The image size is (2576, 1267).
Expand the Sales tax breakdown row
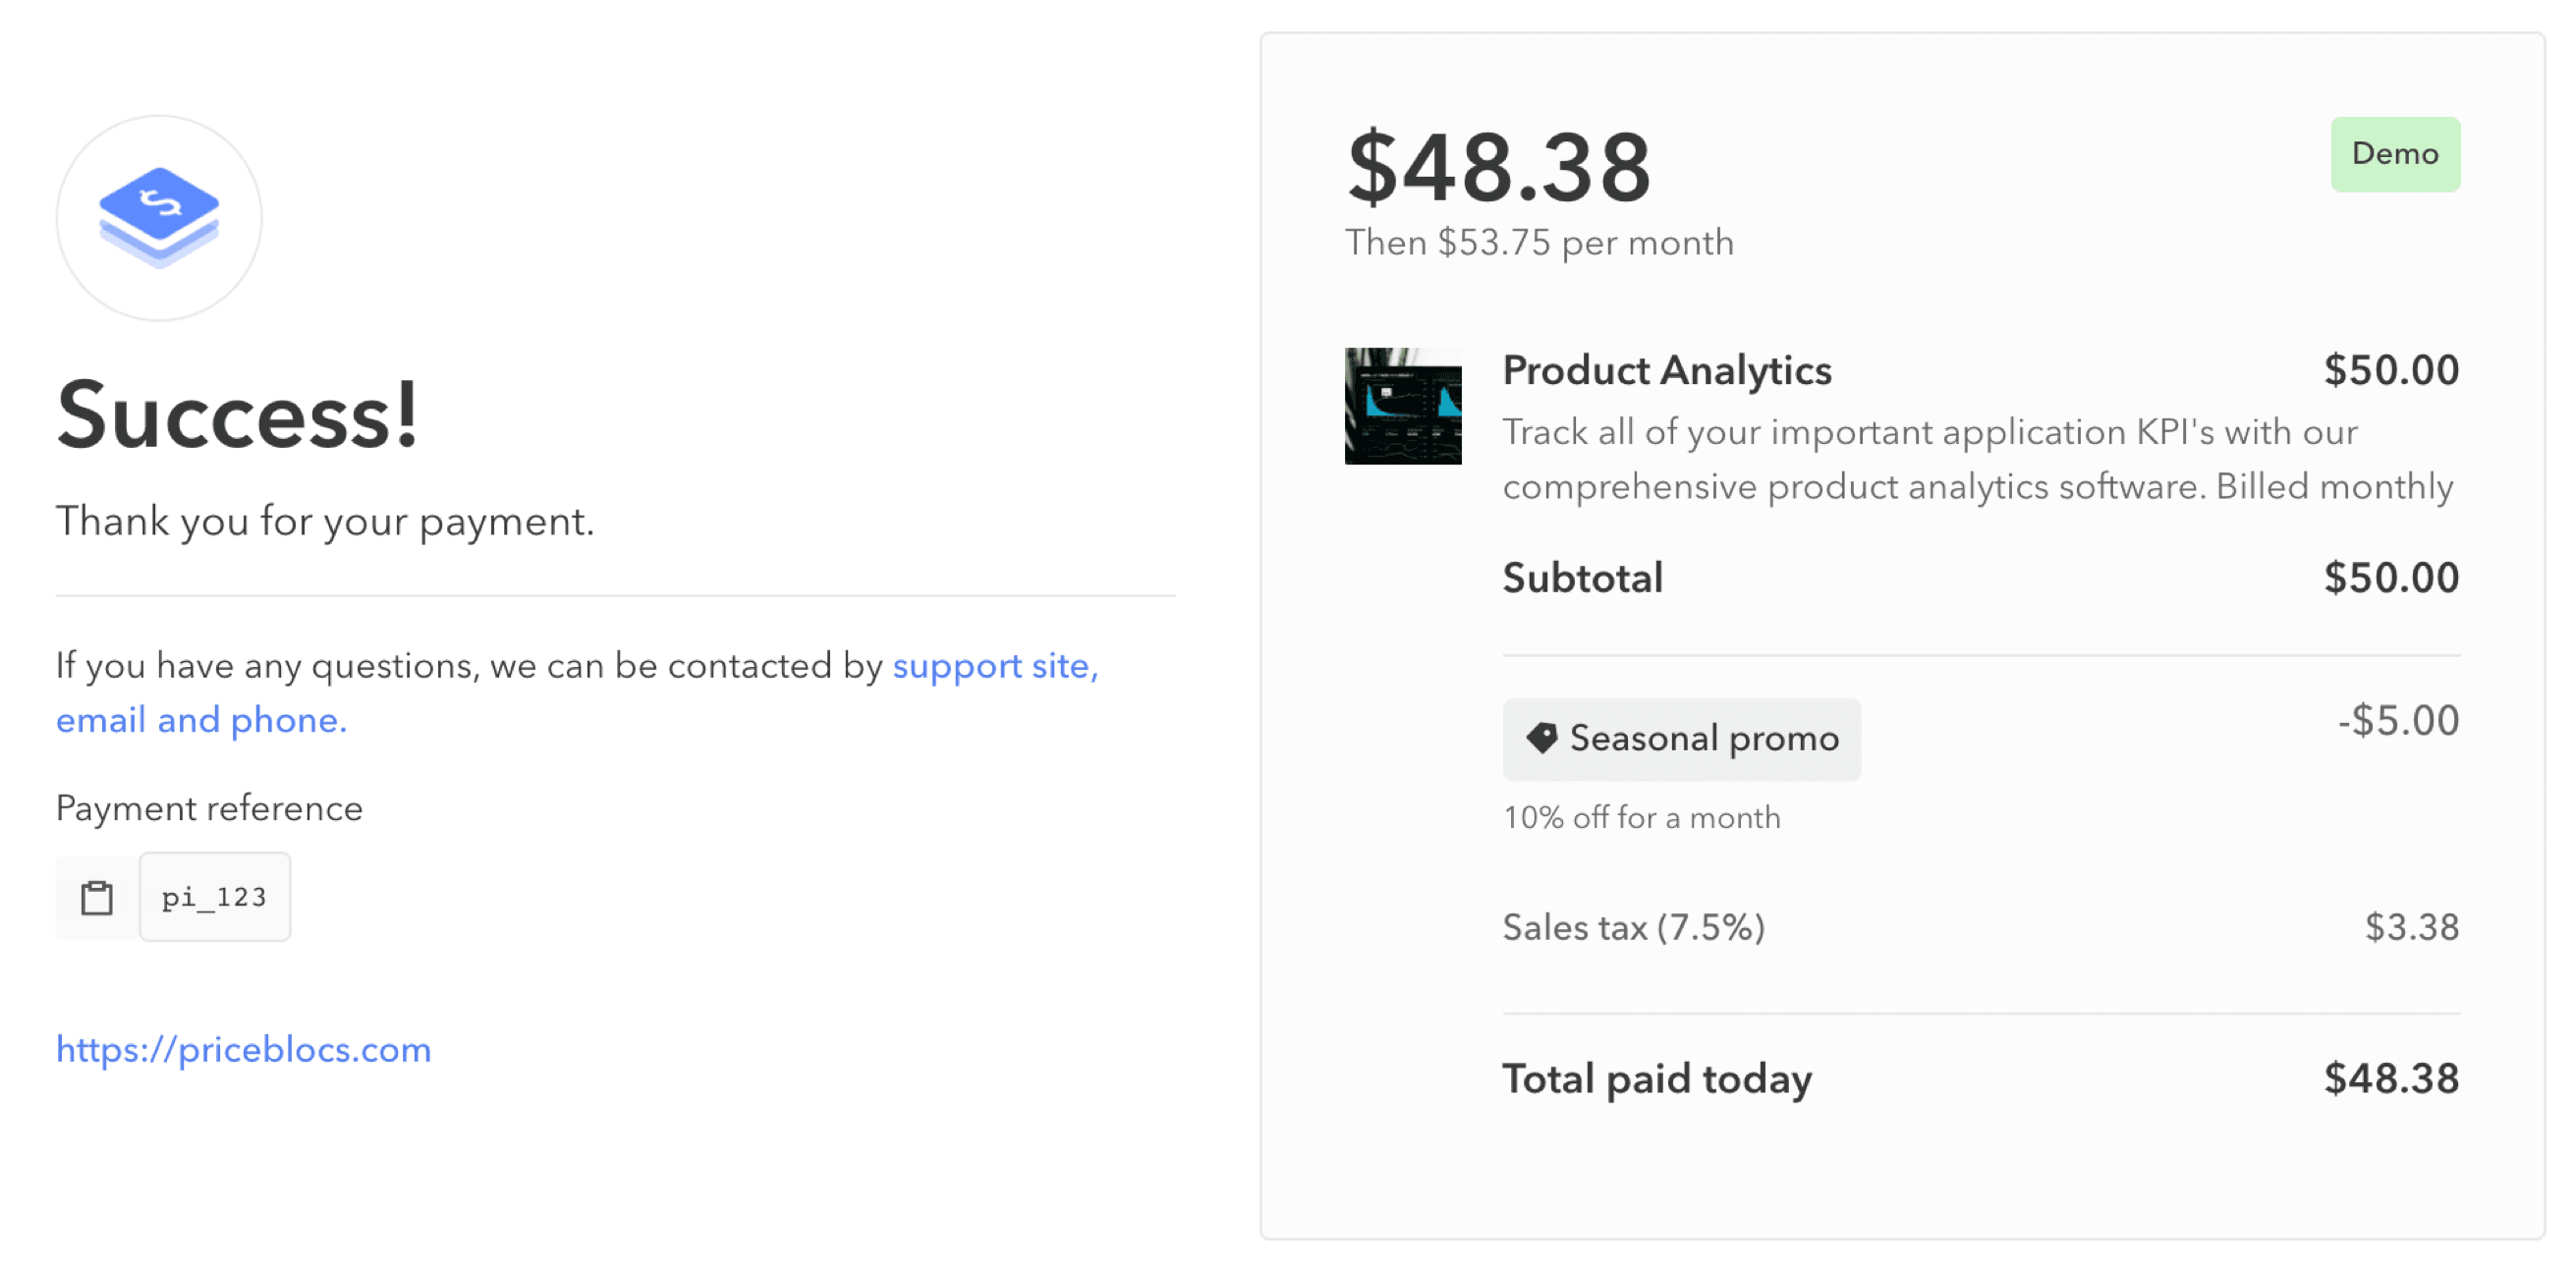[1633, 927]
